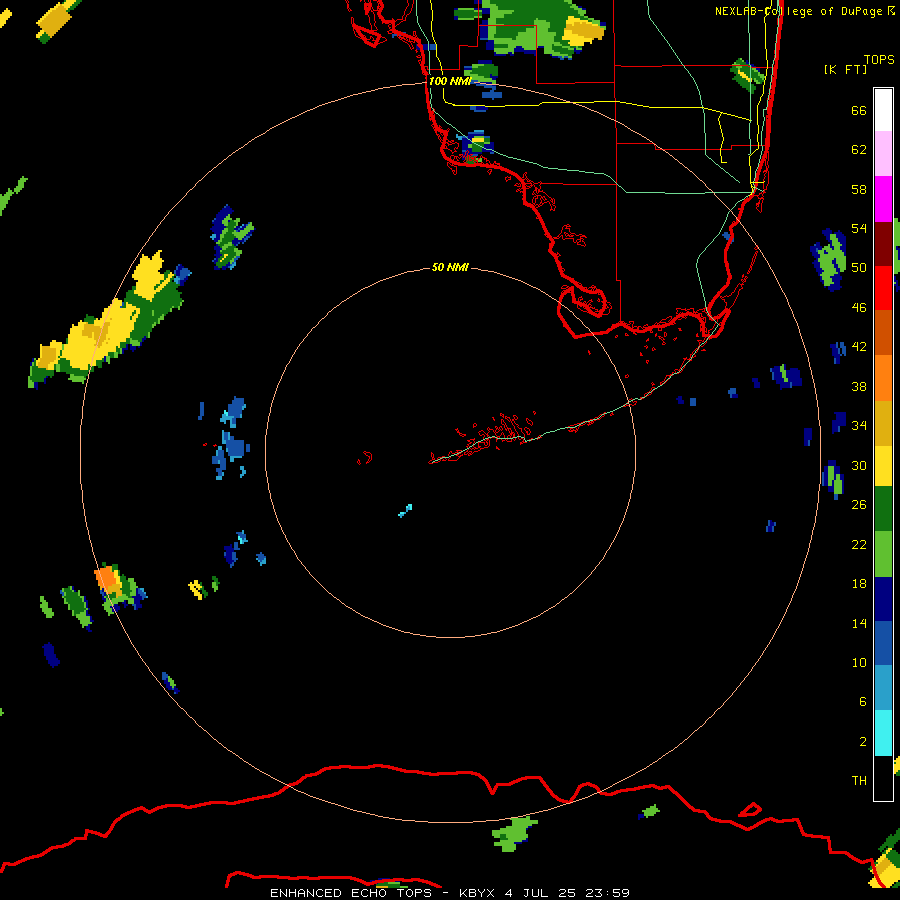Click the black TH legend swatch
The height and width of the screenshot is (900, 900).
click(883, 778)
